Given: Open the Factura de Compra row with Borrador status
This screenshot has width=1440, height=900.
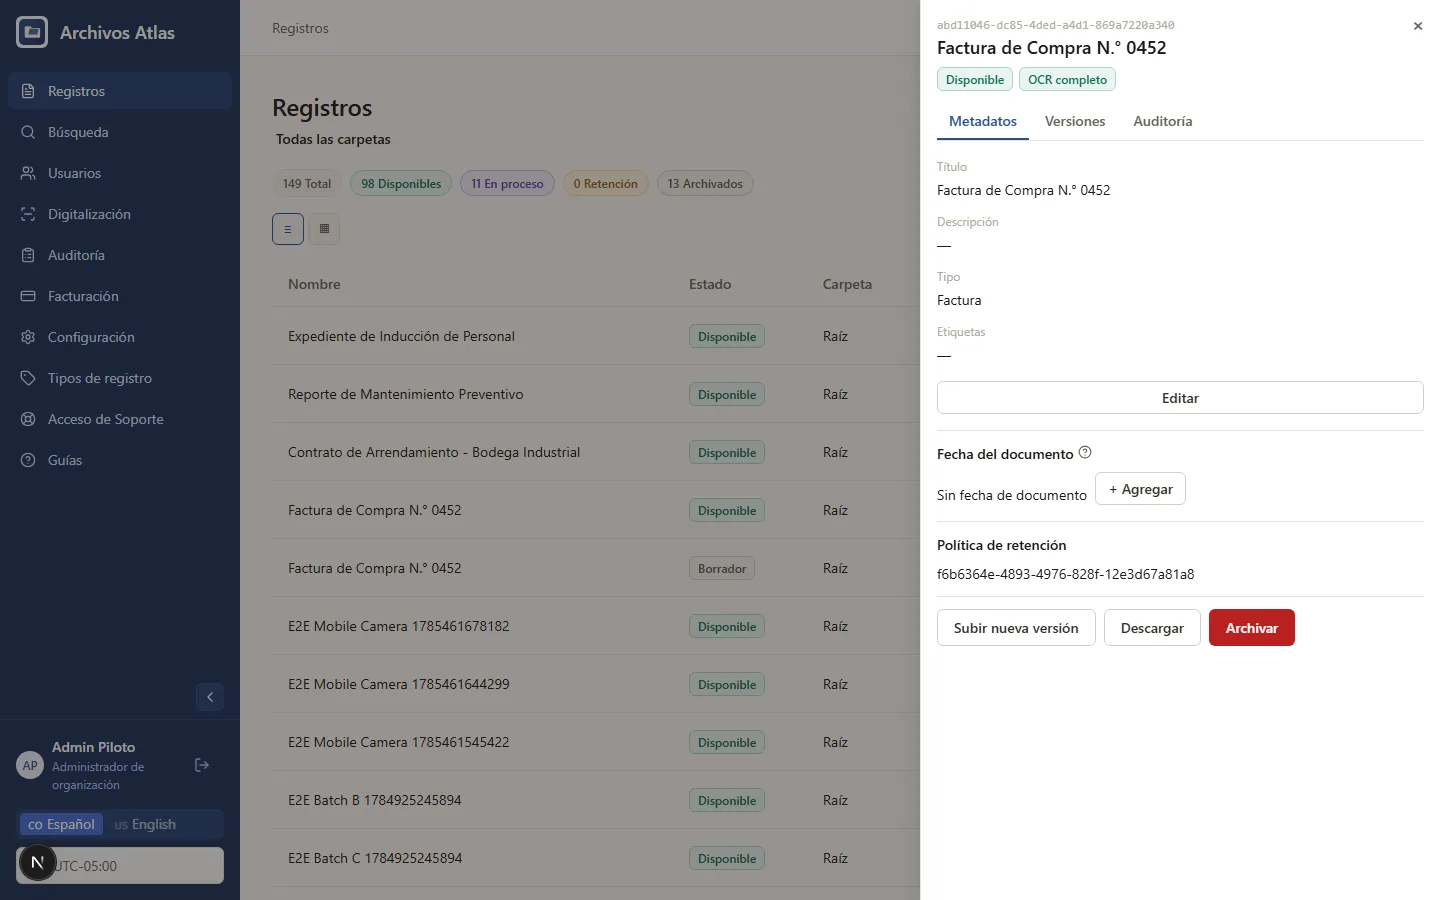Looking at the screenshot, I should 596,568.
